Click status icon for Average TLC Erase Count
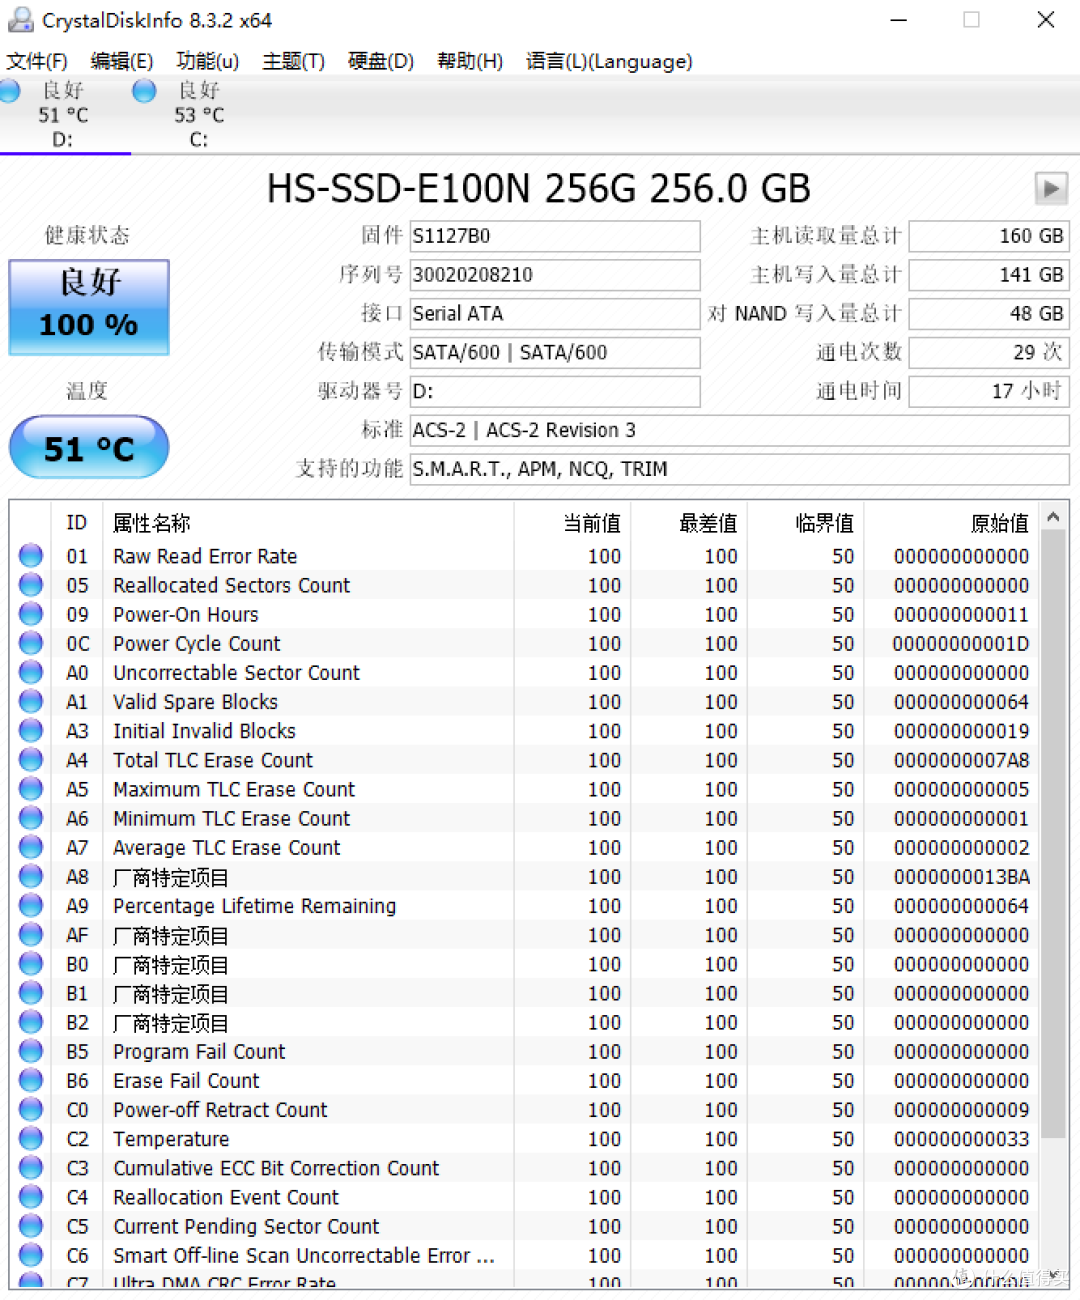This screenshot has width=1080, height=1300. click(31, 846)
